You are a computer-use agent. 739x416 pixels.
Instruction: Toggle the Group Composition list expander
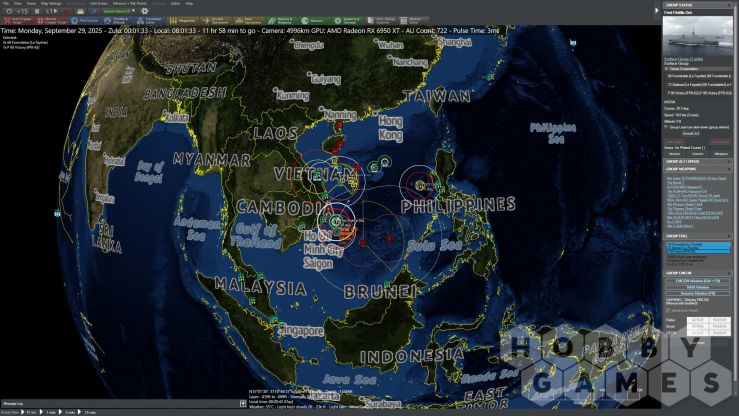(x=666, y=69)
